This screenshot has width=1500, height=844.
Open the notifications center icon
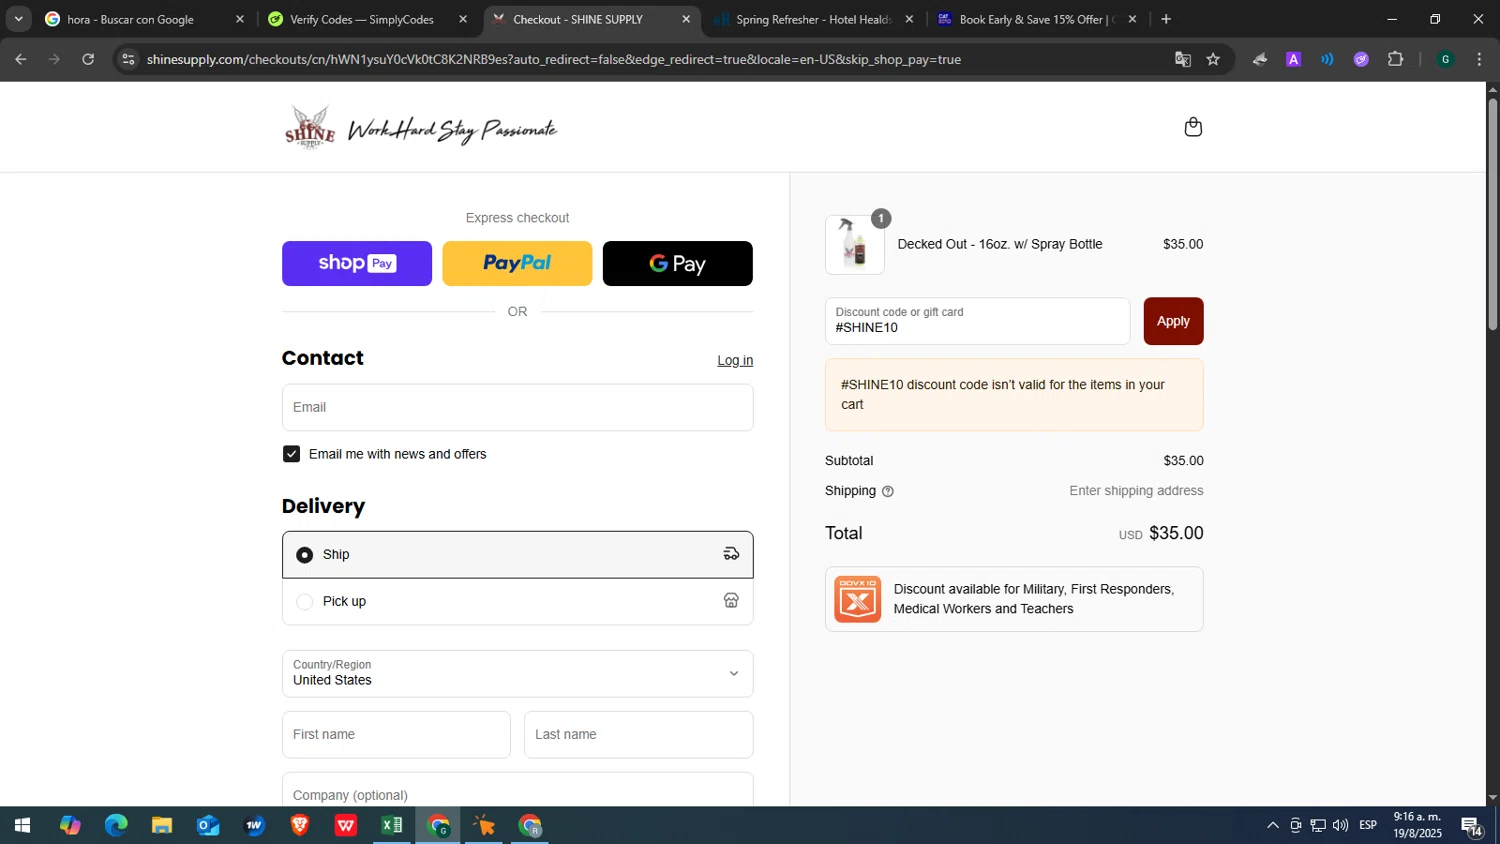pos(1471,825)
